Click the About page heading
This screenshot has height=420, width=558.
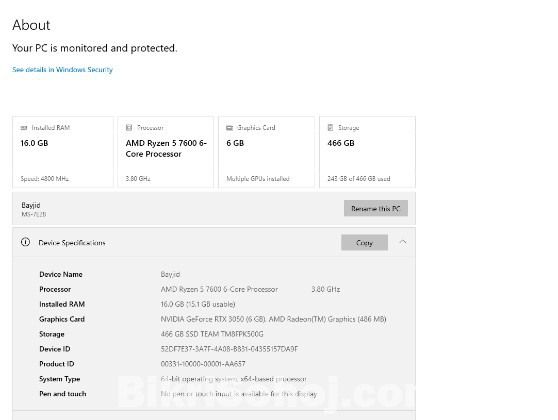[31, 25]
